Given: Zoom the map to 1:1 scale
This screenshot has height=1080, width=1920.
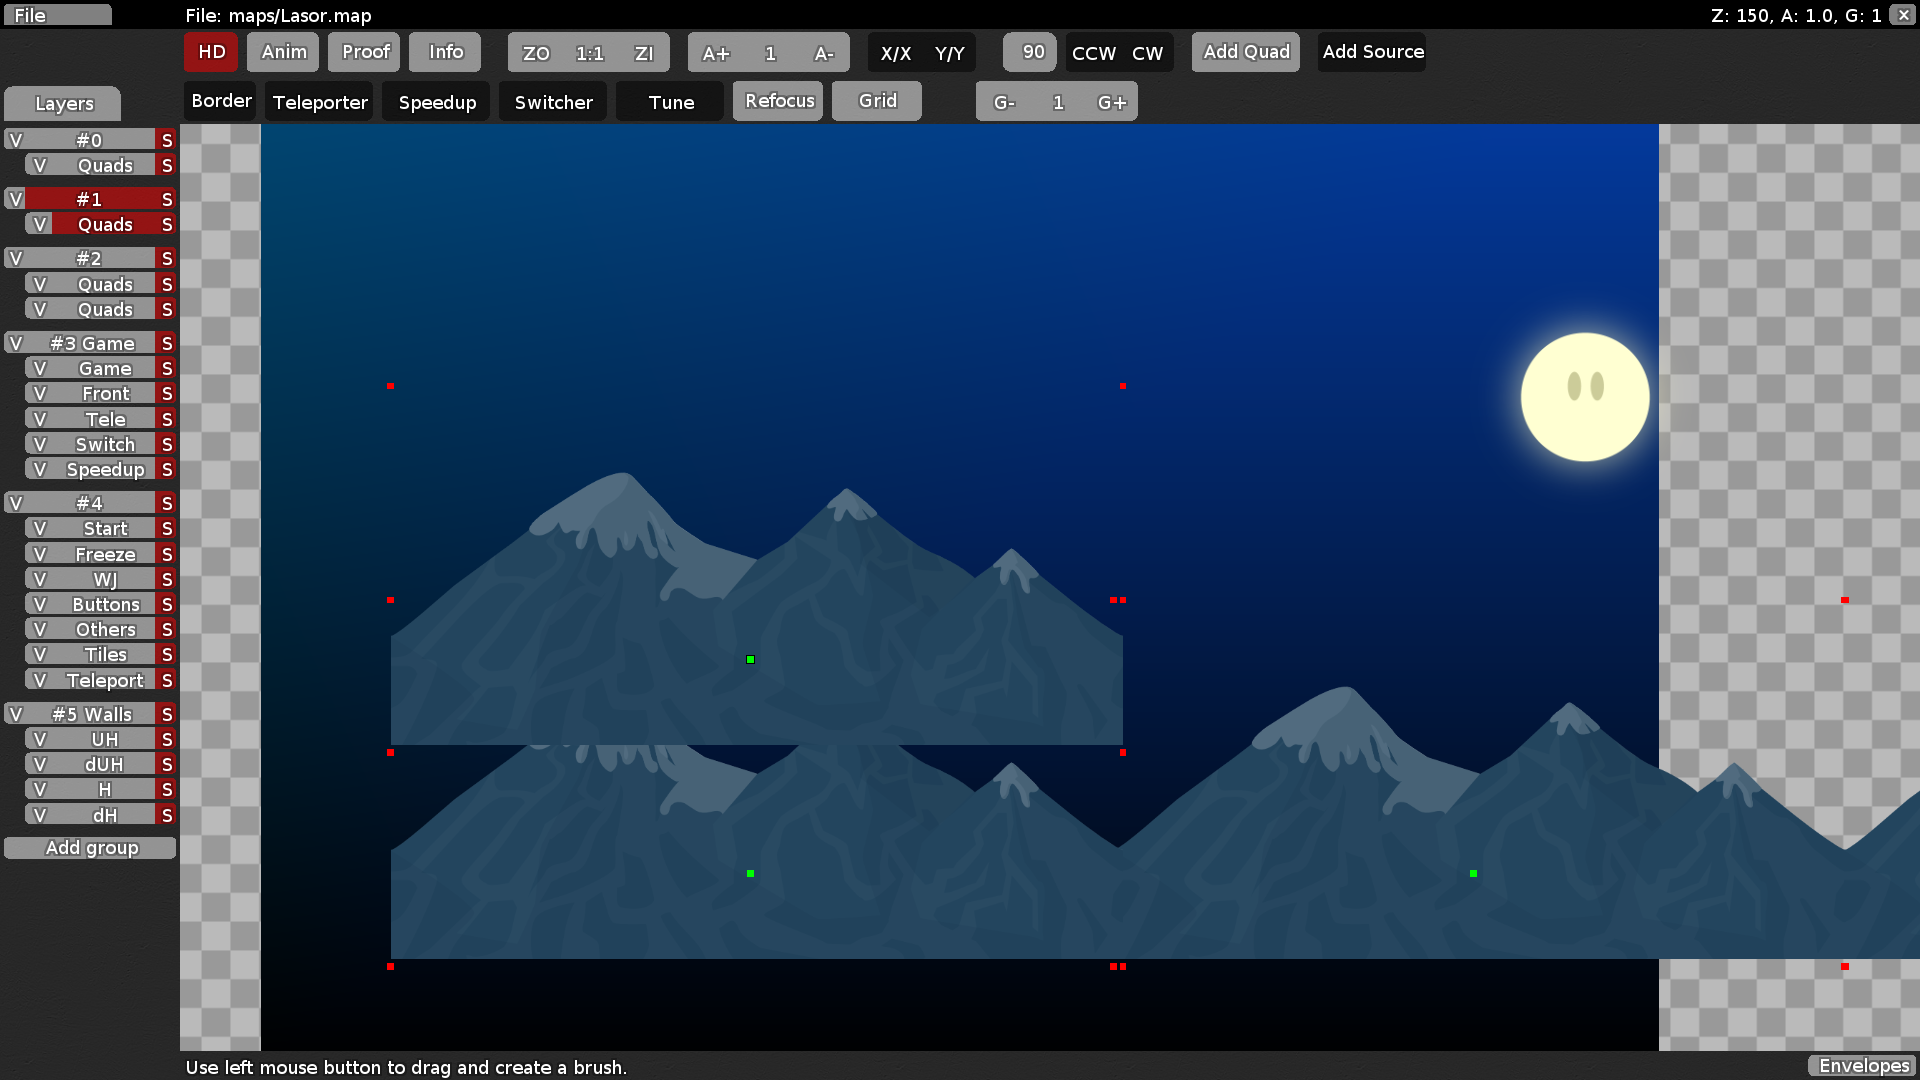Looking at the screenshot, I should 588,52.
